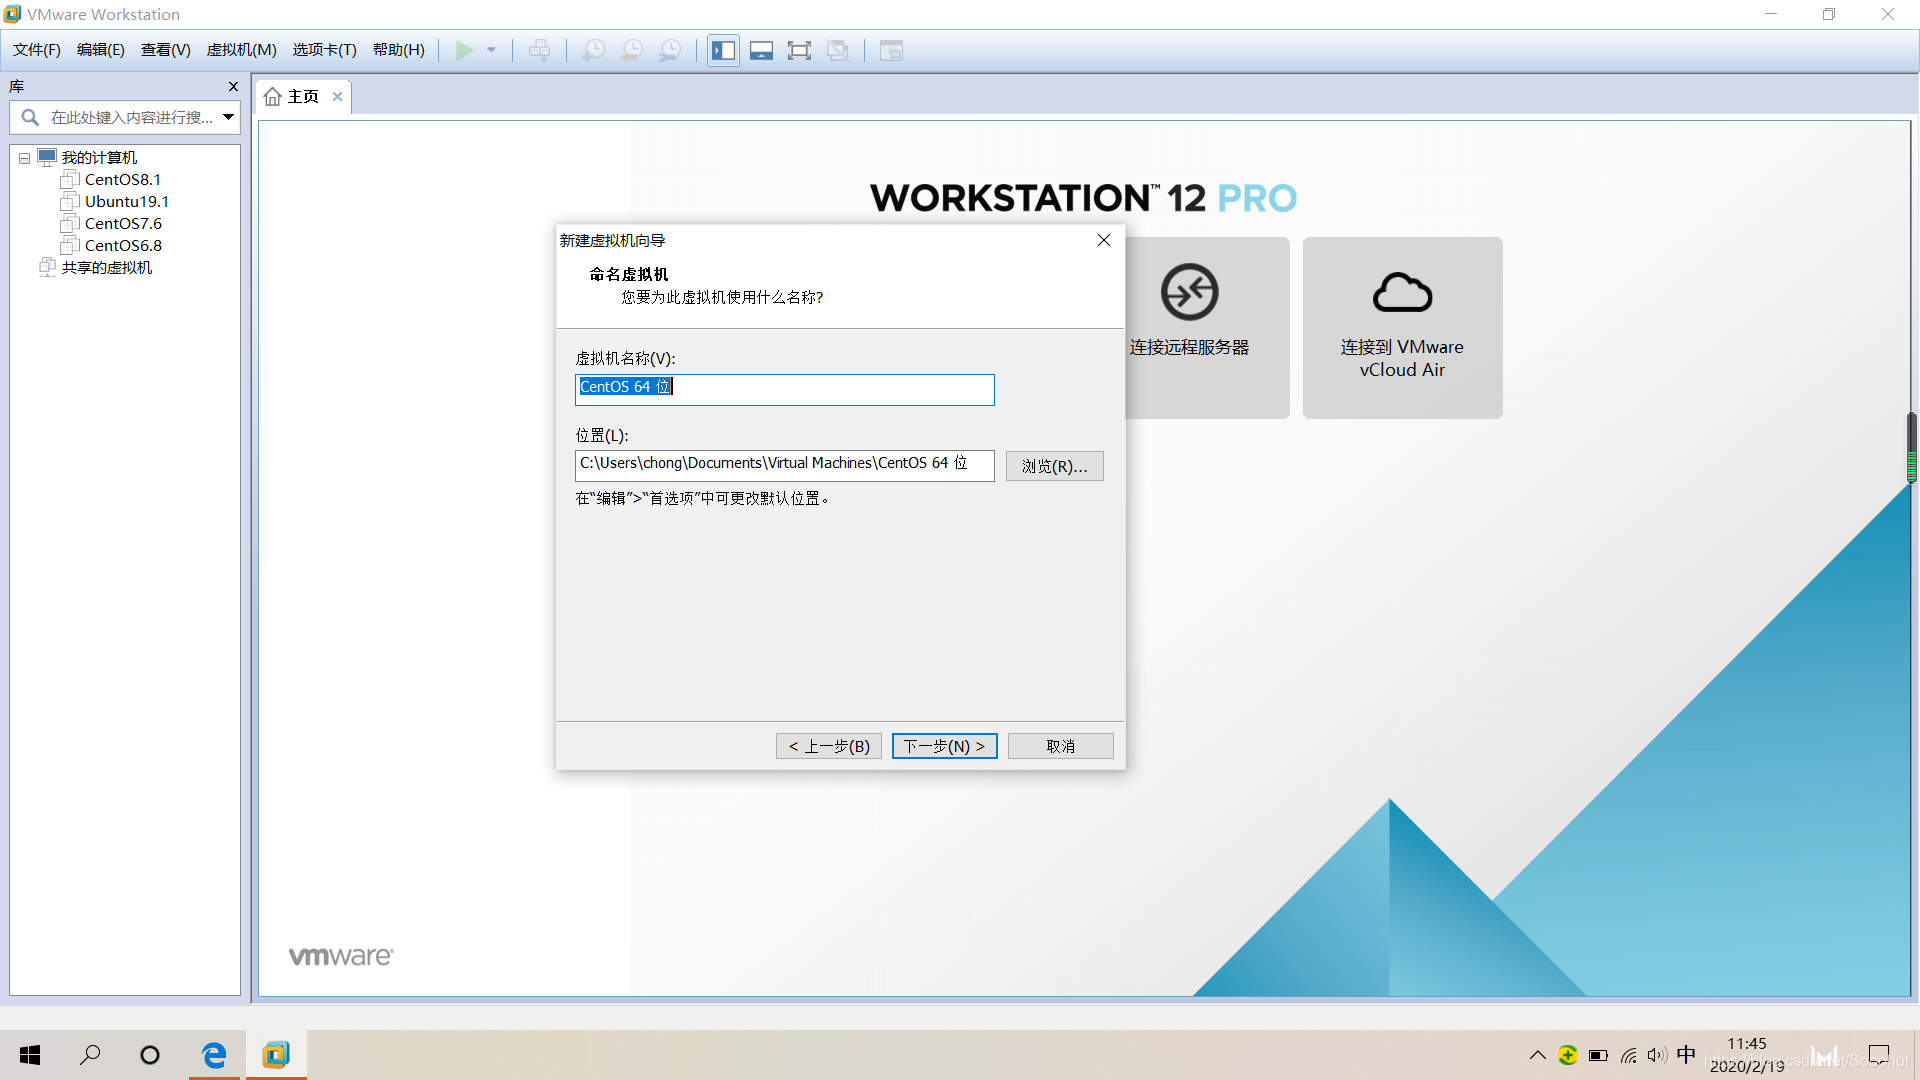The height and width of the screenshot is (1080, 1920).
Task: Click the green power-on play icon
Action: (464, 50)
